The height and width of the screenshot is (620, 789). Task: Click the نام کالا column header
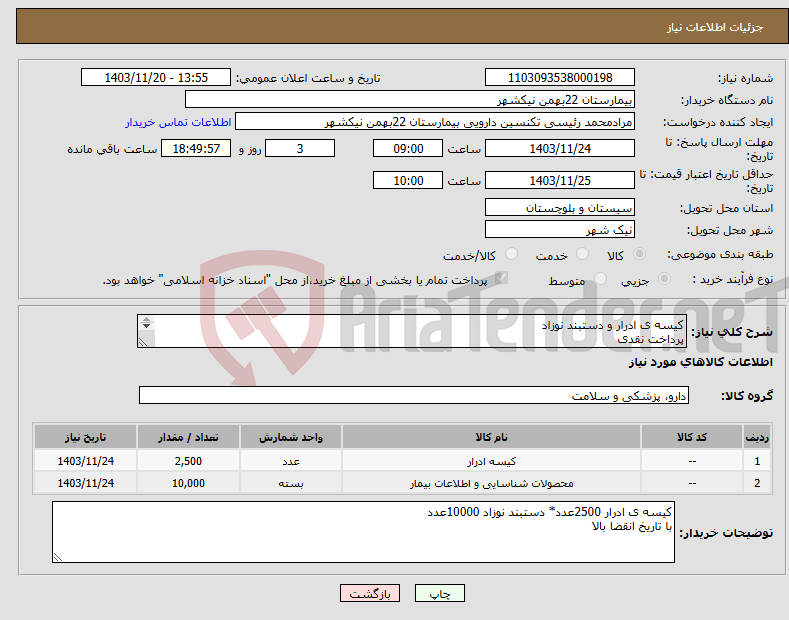[x=491, y=437]
